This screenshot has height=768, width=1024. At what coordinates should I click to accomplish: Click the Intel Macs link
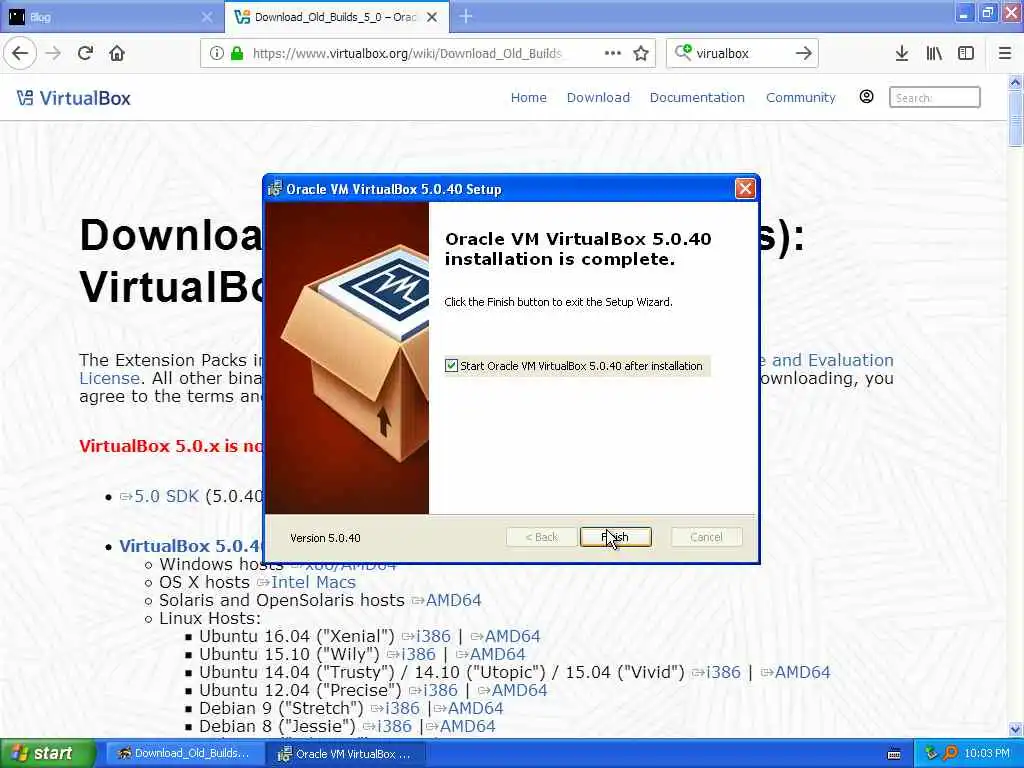pyautogui.click(x=306, y=582)
